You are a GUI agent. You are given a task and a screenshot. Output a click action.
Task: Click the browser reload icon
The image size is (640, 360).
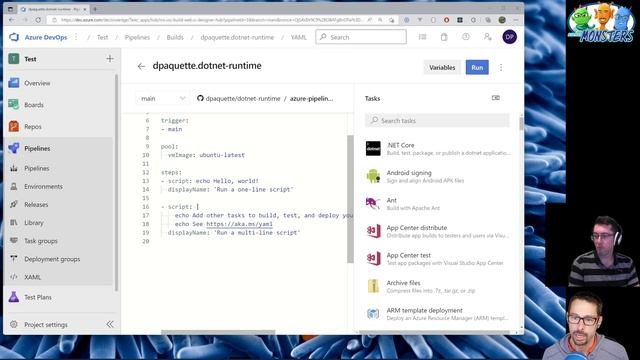(x=38, y=20)
